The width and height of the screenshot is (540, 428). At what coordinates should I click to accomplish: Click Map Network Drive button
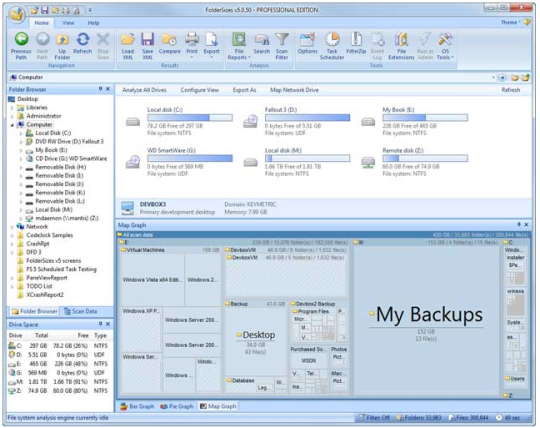pos(294,90)
